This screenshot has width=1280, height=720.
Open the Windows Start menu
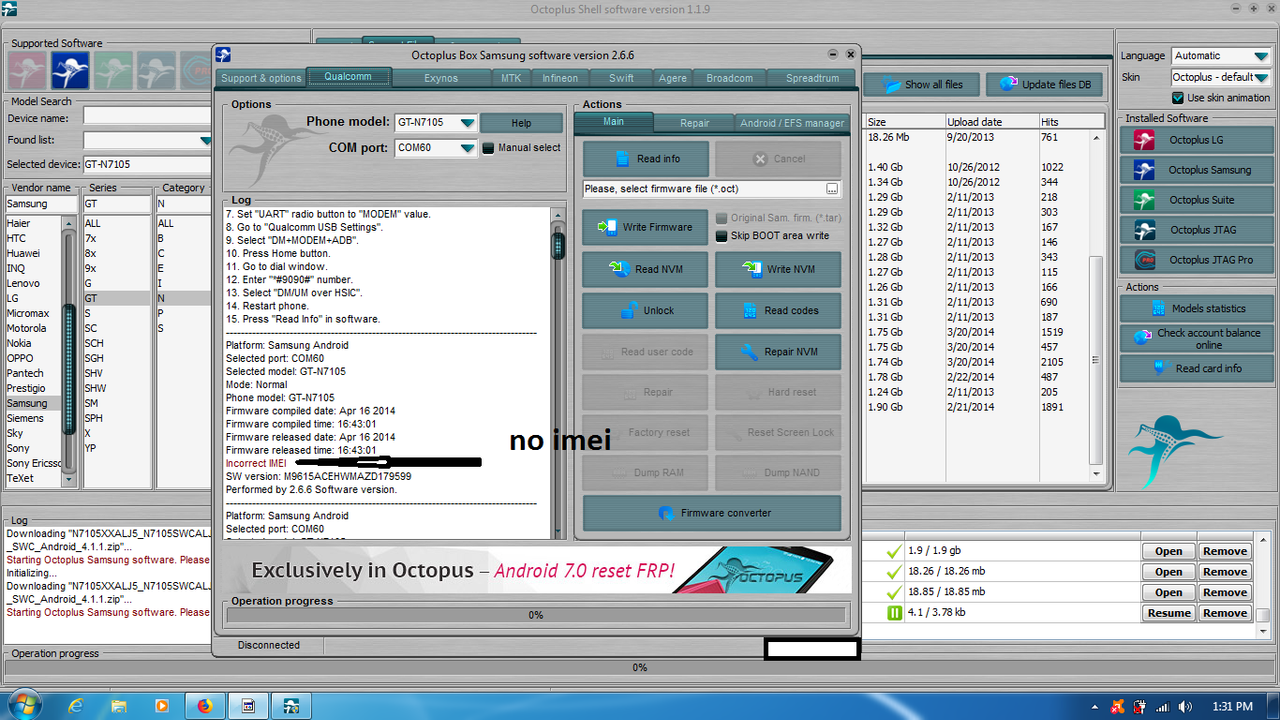pyautogui.click(x=22, y=706)
